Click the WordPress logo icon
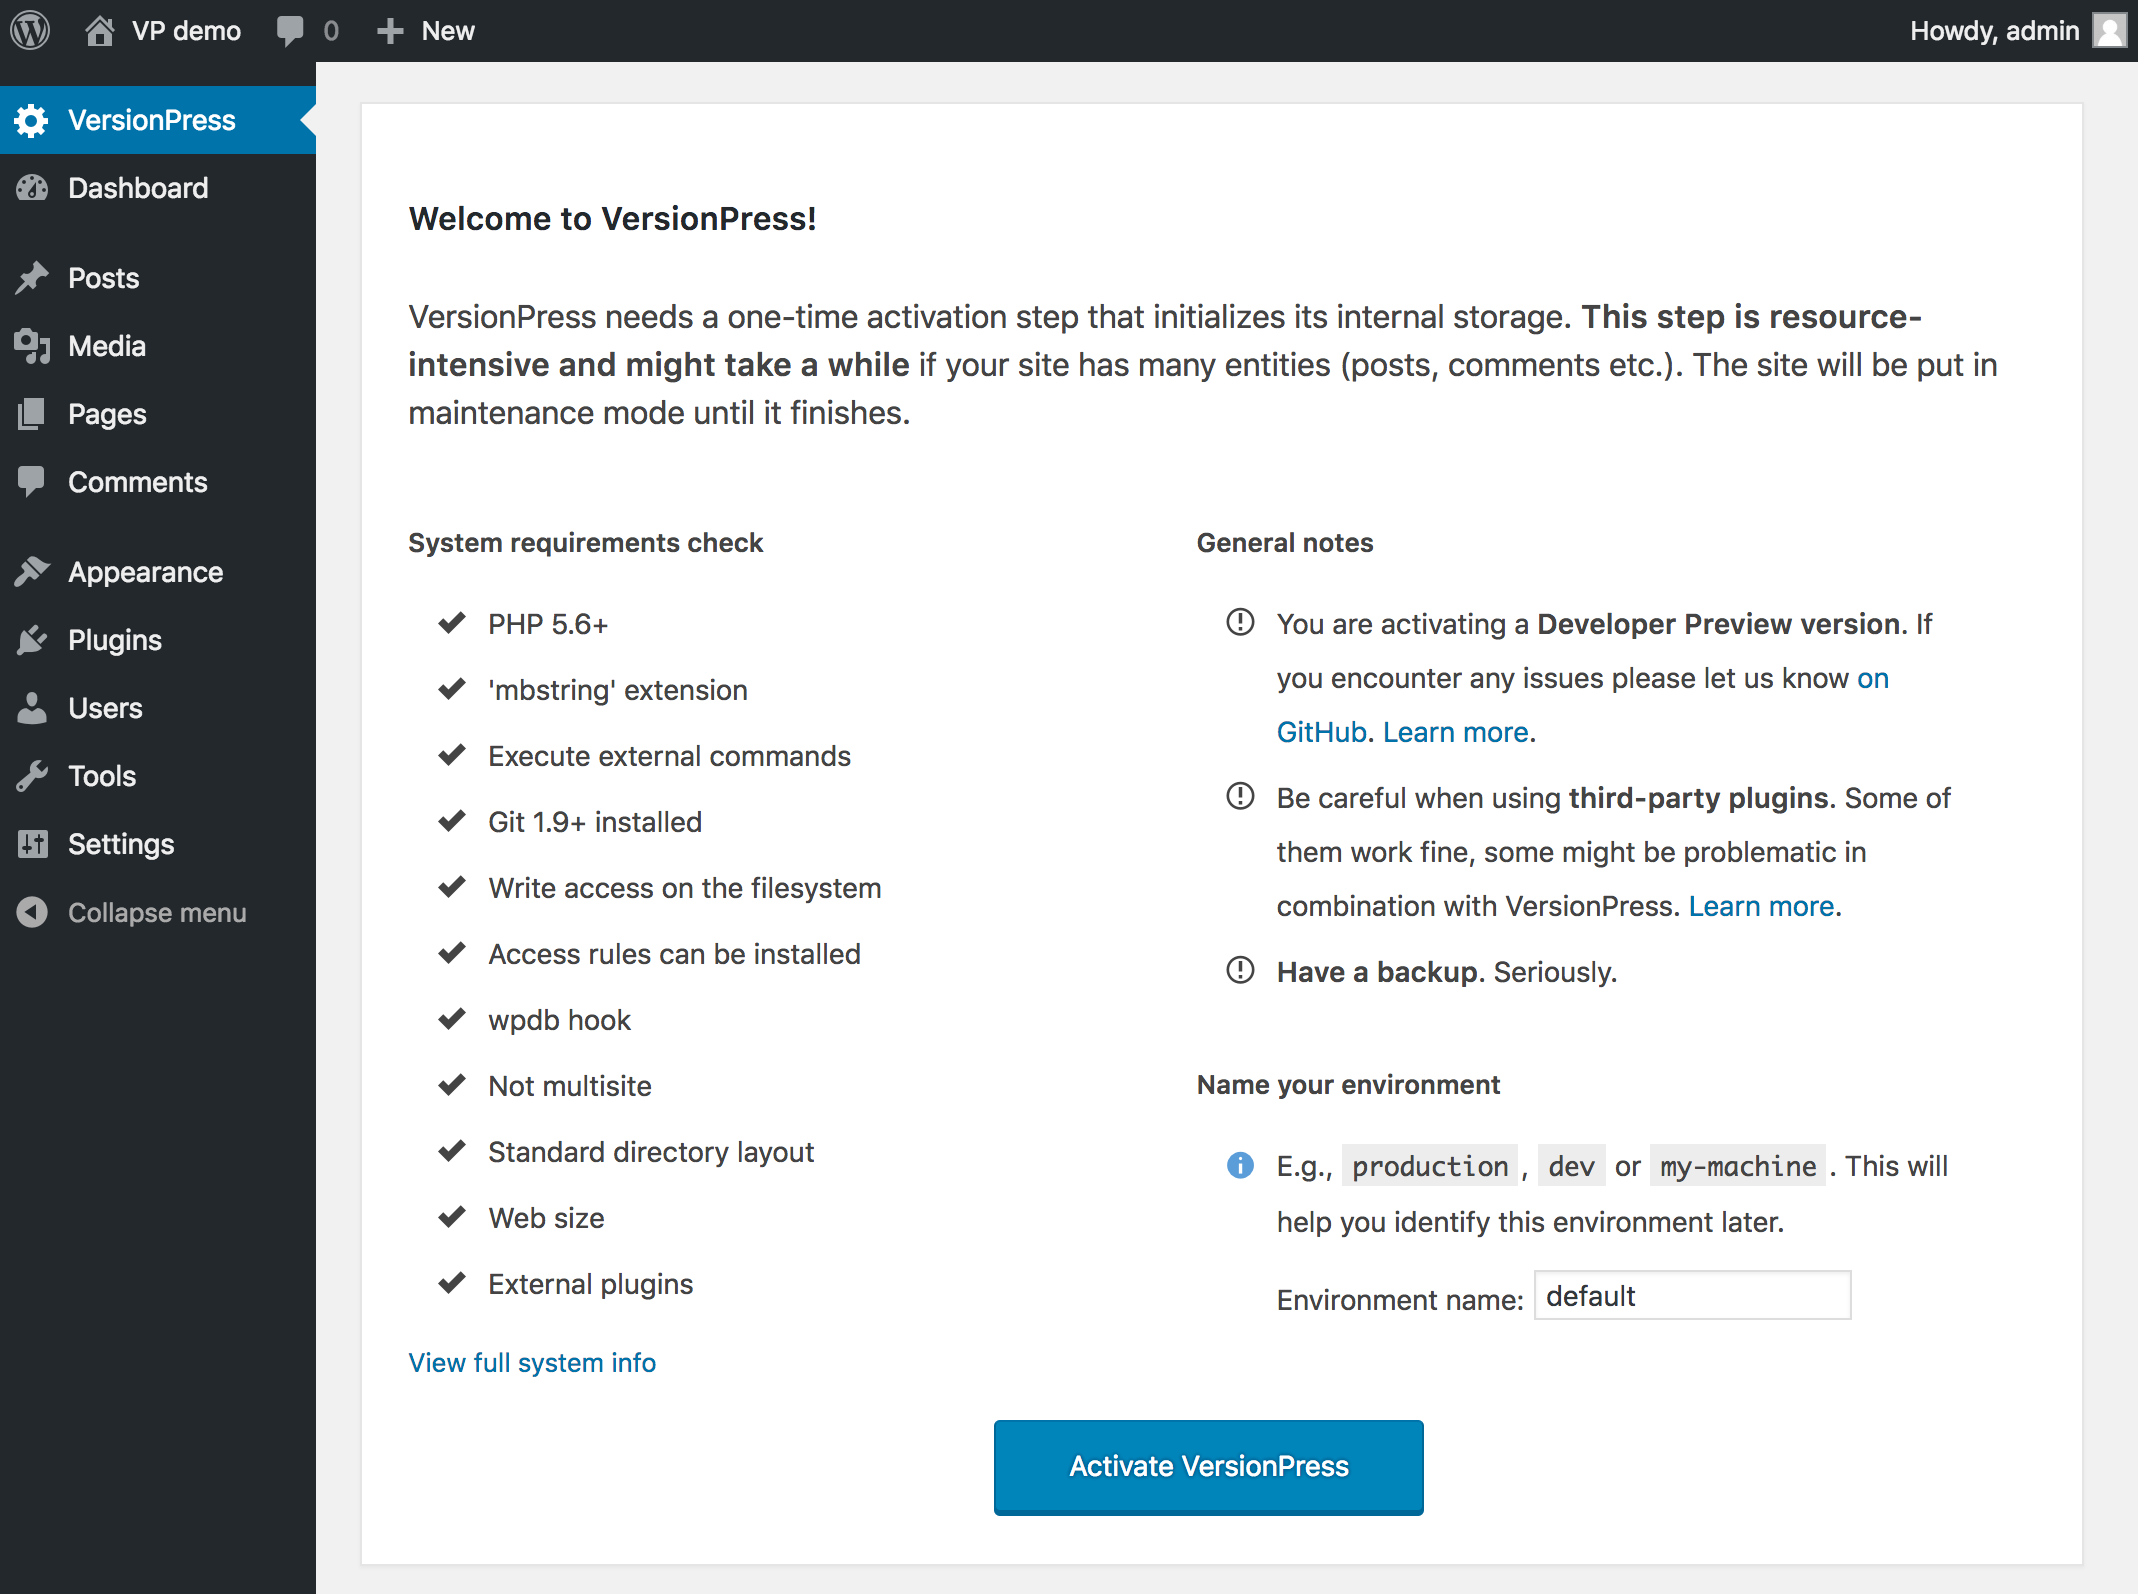Viewport: 2138px width, 1594px height. coord(30,31)
